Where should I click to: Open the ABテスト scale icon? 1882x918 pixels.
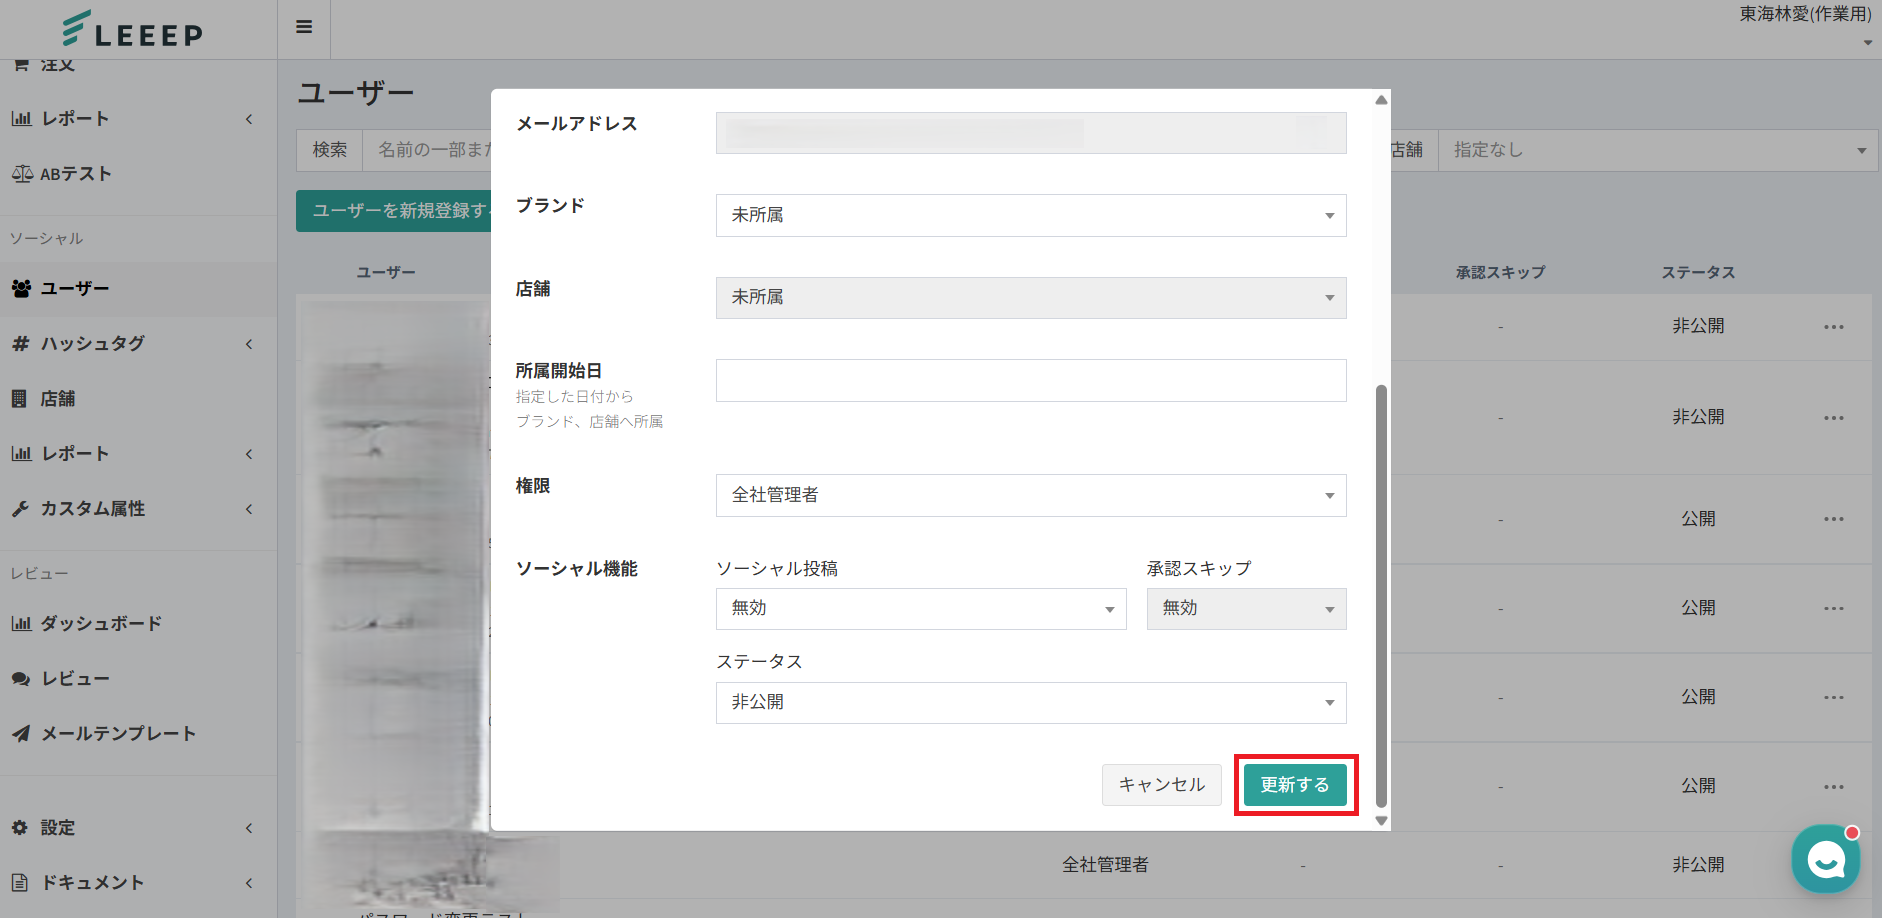pos(22,174)
